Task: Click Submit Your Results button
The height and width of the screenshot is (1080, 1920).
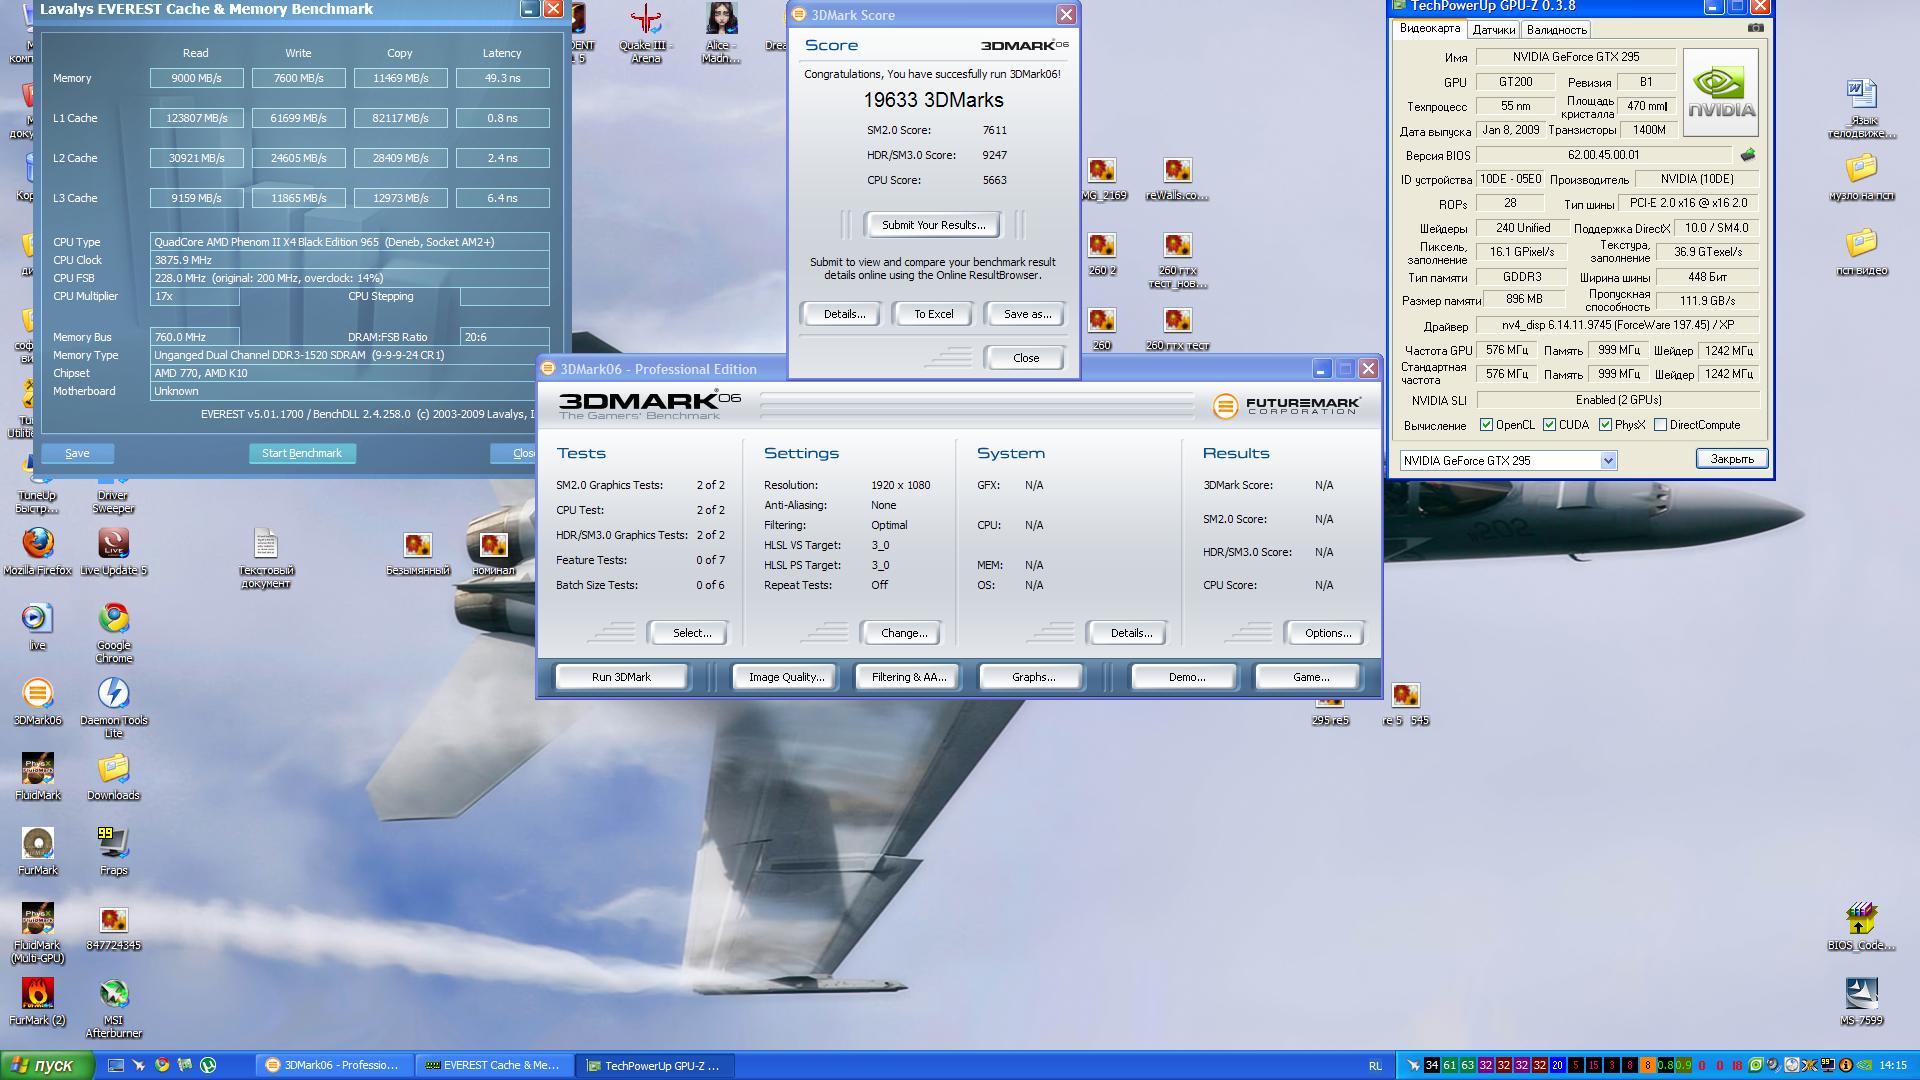Action: click(x=933, y=225)
